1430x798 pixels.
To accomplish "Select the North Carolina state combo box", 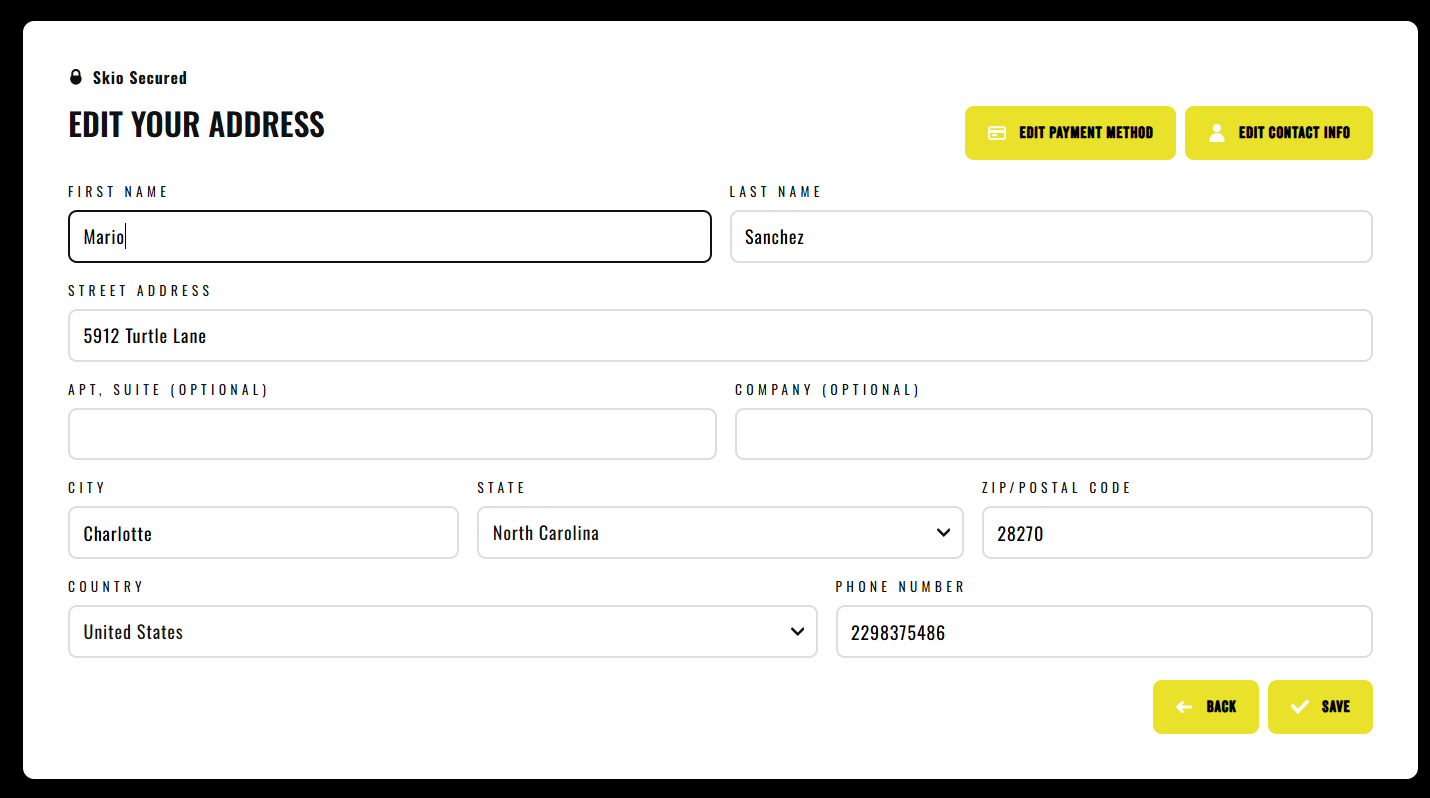I will [x=700, y=532].
